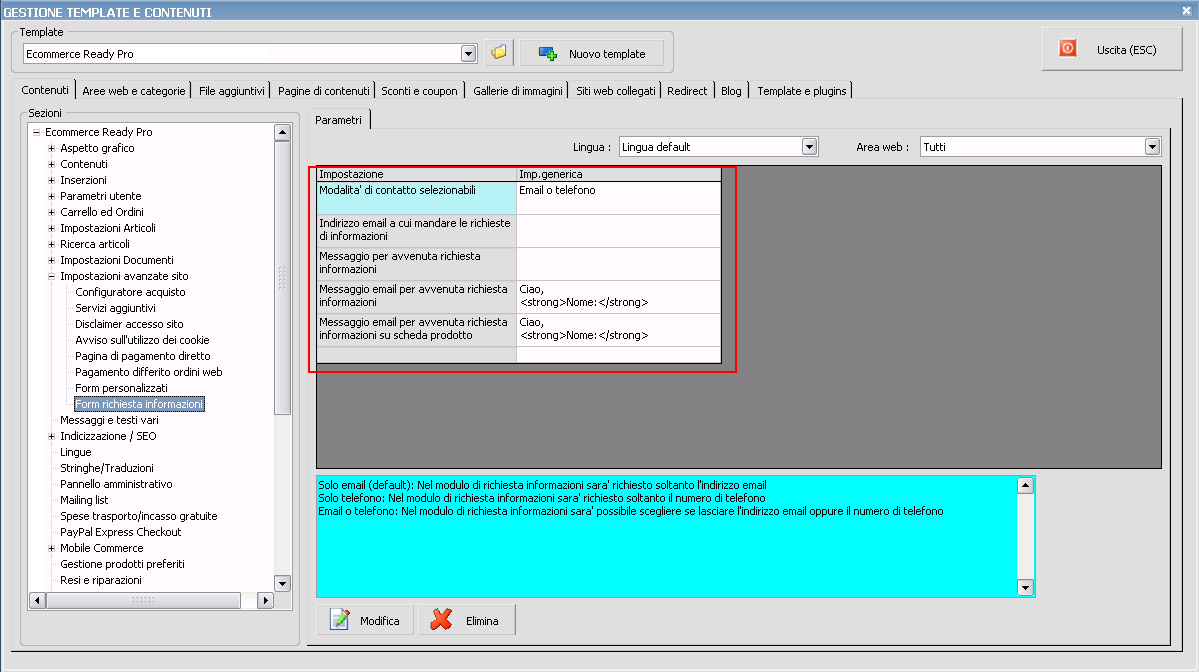Select Mailing list tree item
Image resolution: width=1199 pixels, height=672 pixels.
pos(84,501)
